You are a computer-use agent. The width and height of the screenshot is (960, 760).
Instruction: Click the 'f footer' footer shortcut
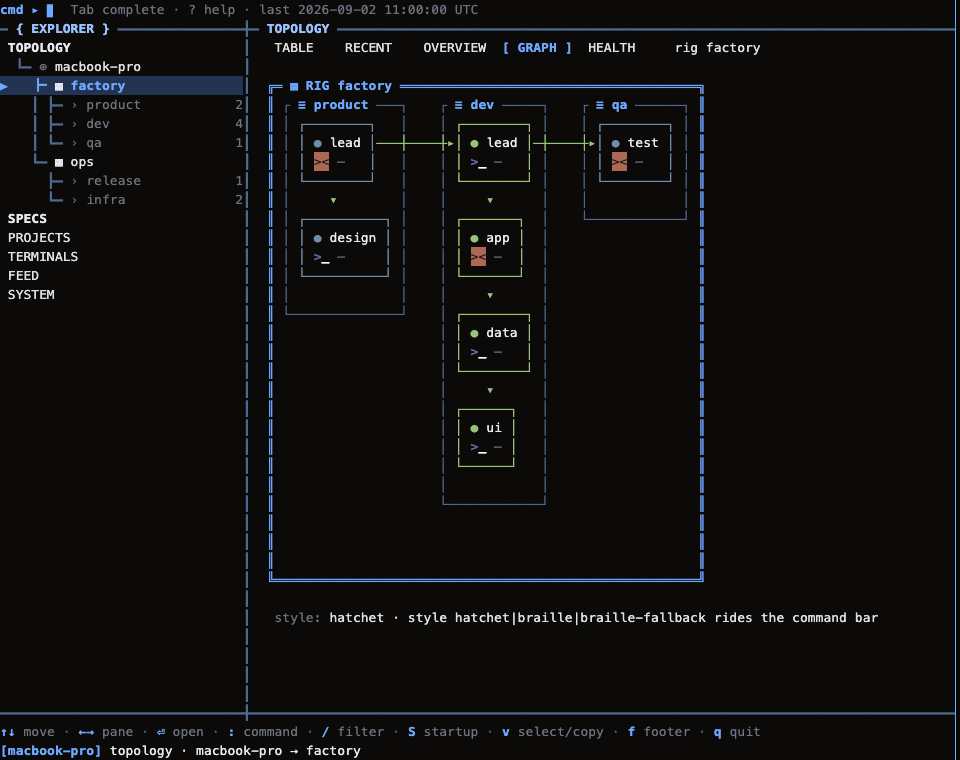tap(658, 732)
